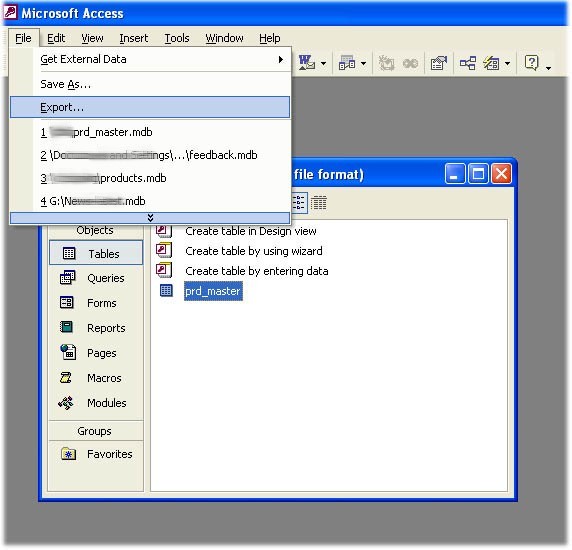Select Create table by entering data
Screen dimensions: 572x550
click(256, 271)
